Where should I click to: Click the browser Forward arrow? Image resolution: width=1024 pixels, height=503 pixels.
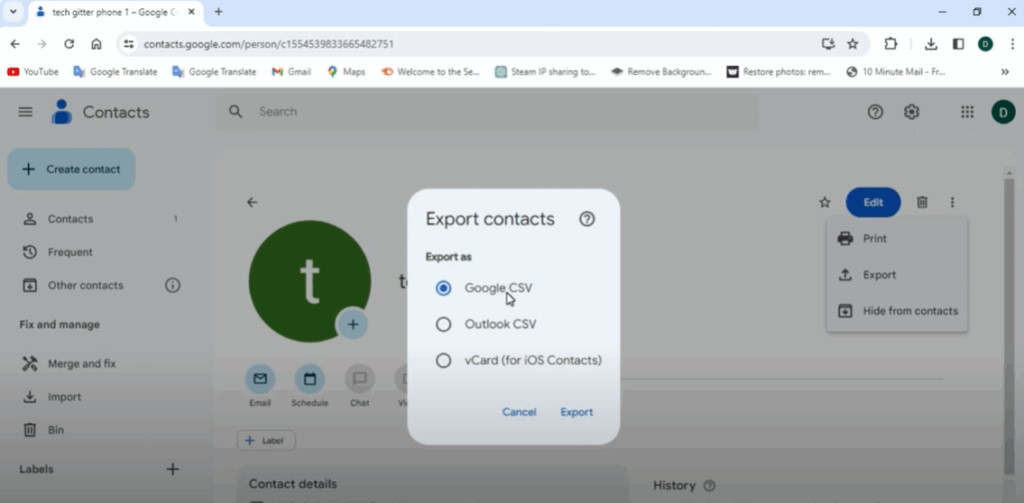click(42, 44)
